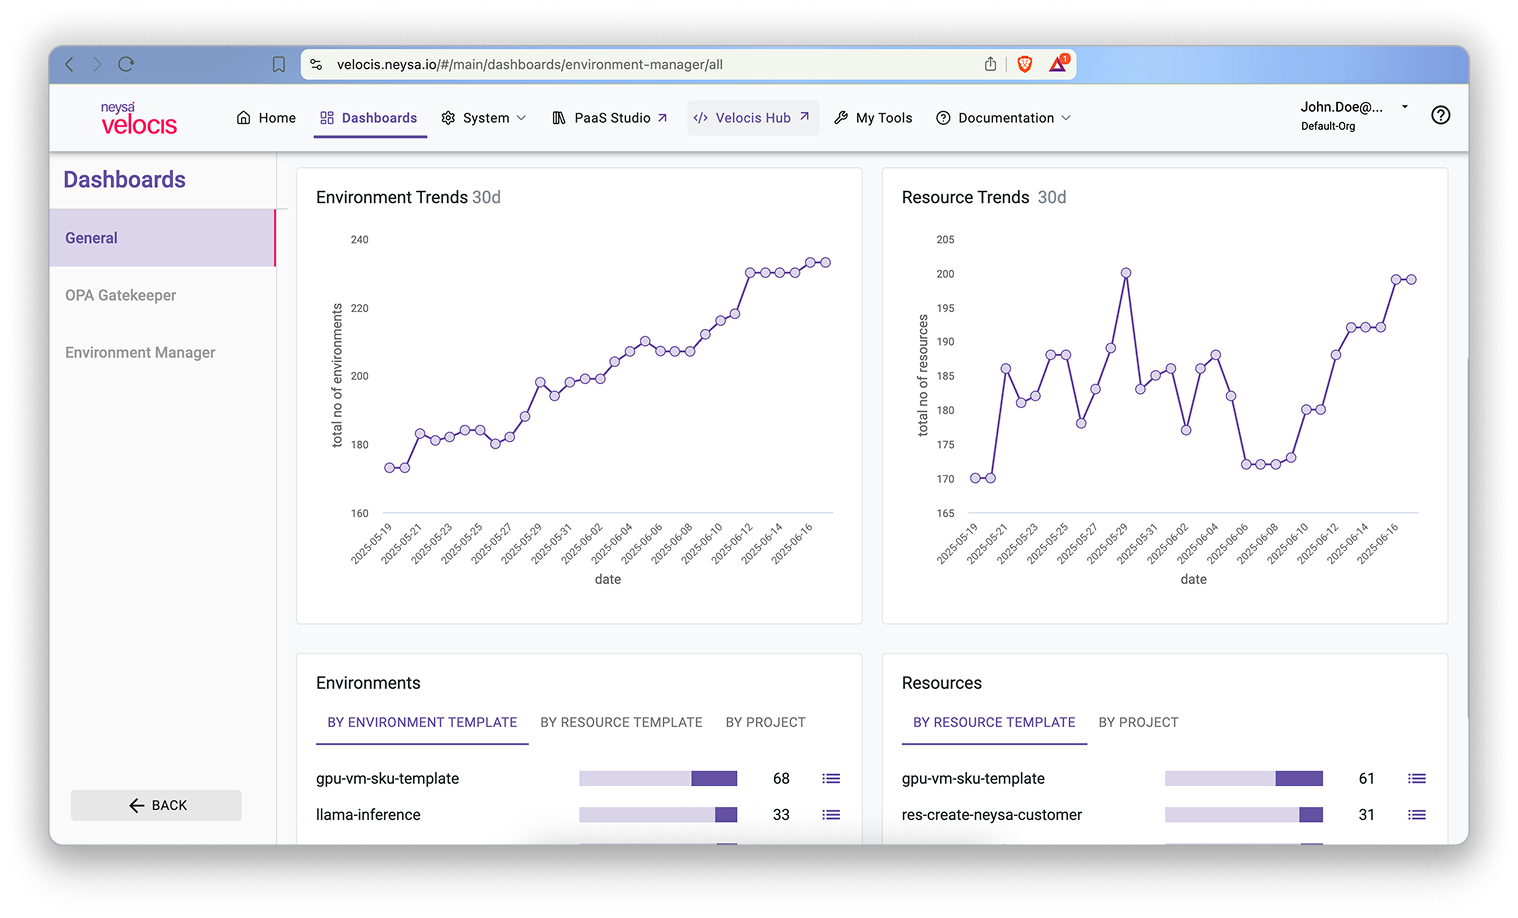Click the llama-inference environment name
This screenshot has width=1518, height=918.
point(368,815)
